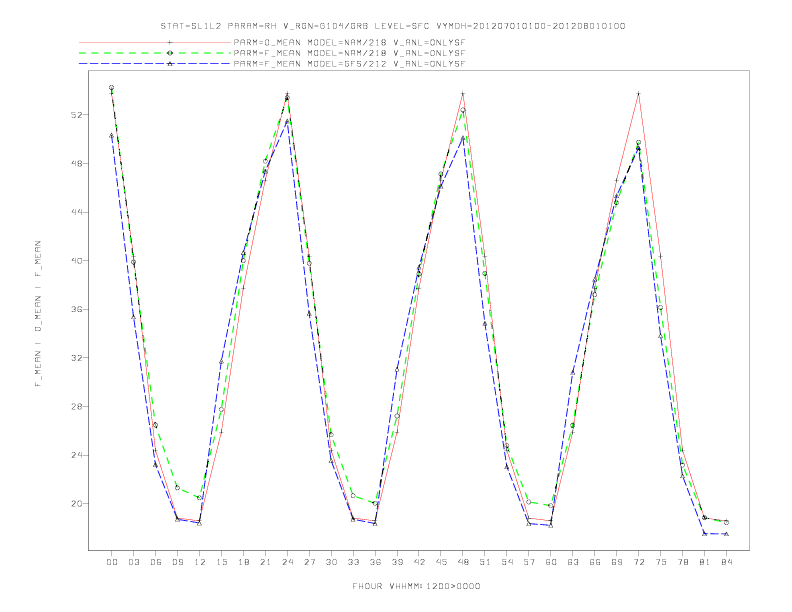Click the x-axis hour label 57
This screenshot has width=792, height=612.
[x=529, y=562]
